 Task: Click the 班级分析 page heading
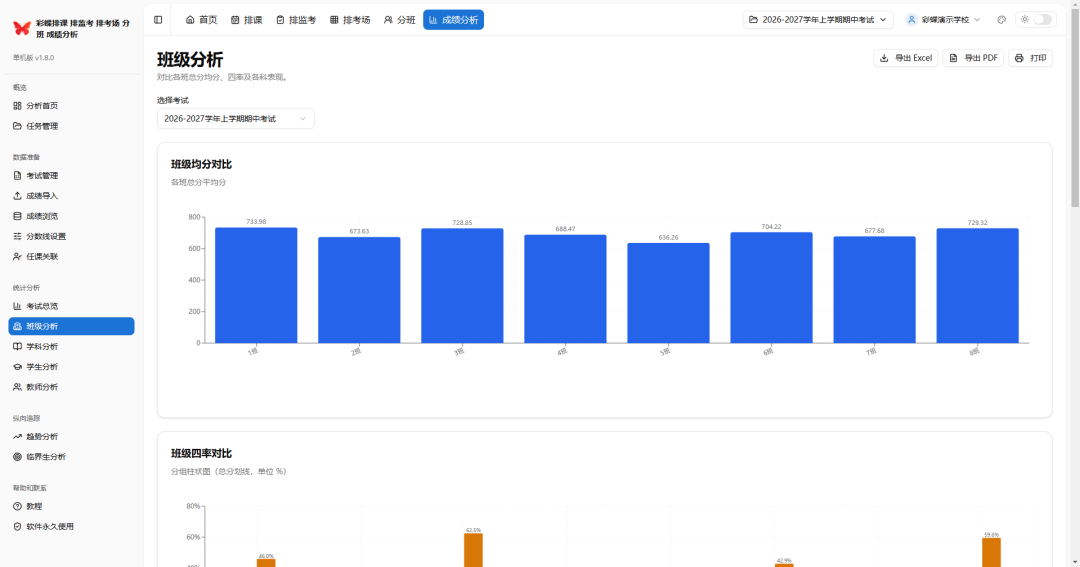click(x=190, y=59)
